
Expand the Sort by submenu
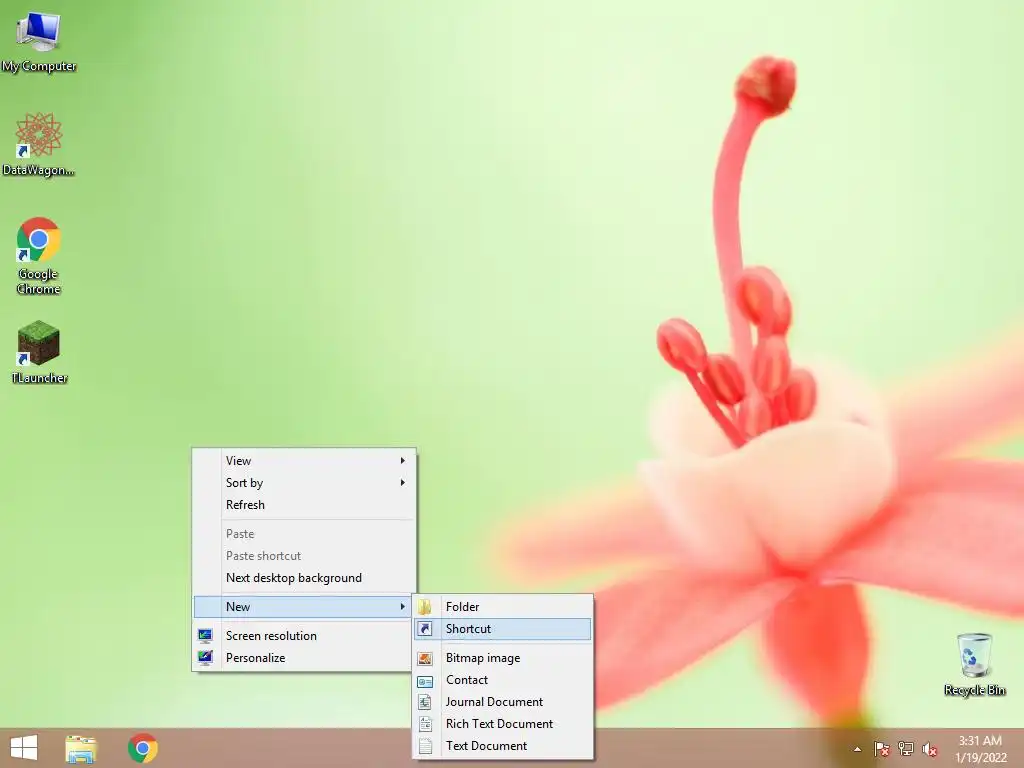coord(304,483)
